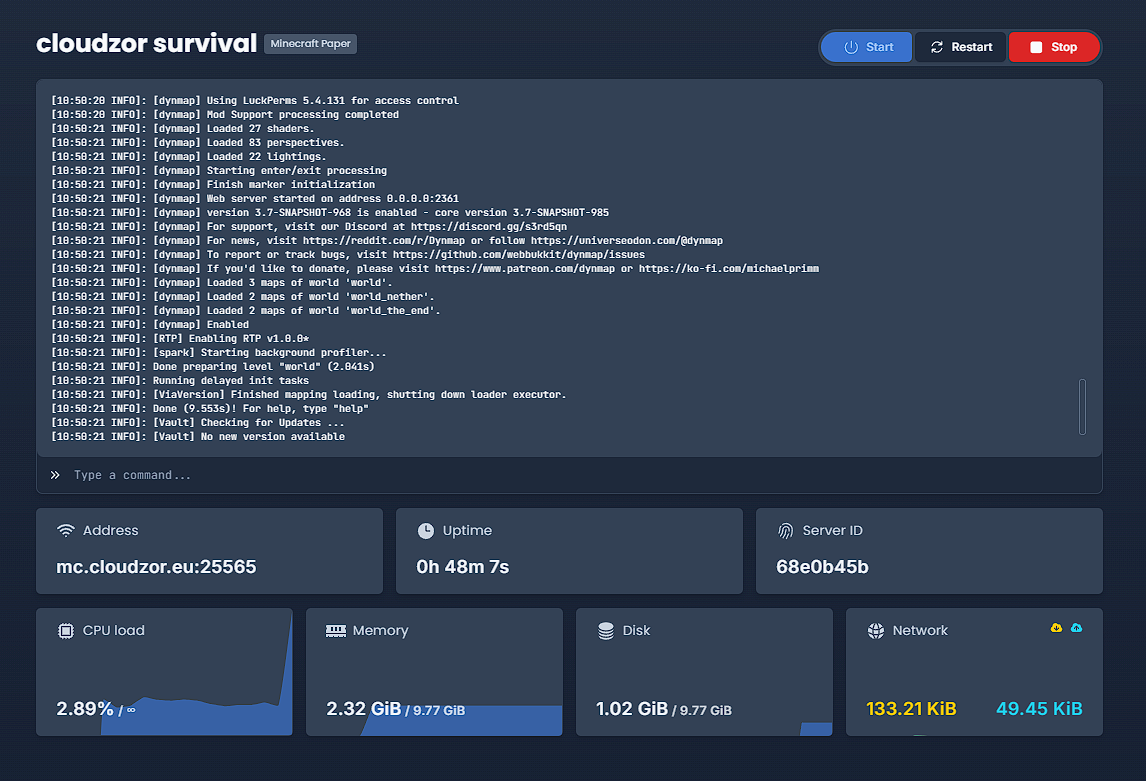Click the 'Disk' card label

coord(637,630)
